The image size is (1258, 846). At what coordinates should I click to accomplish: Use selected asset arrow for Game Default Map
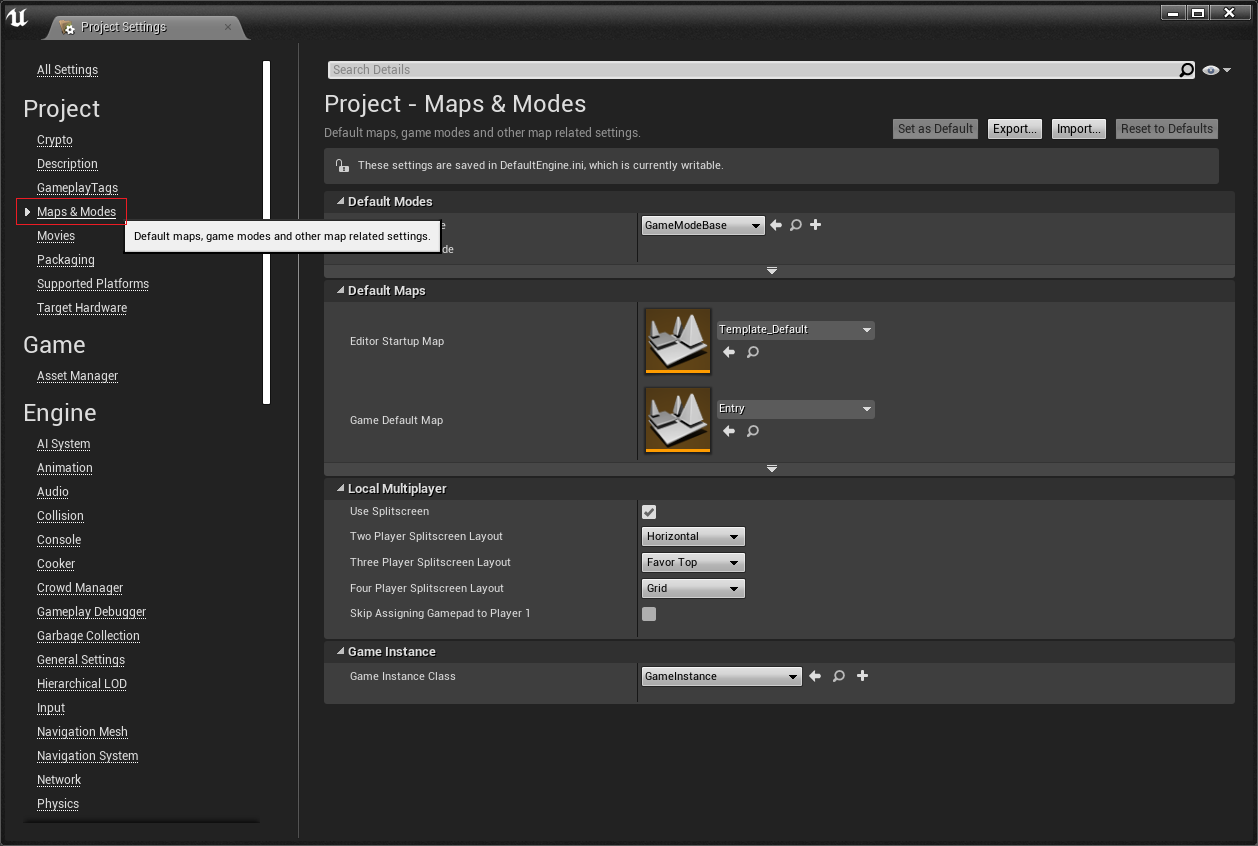(729, 431)
